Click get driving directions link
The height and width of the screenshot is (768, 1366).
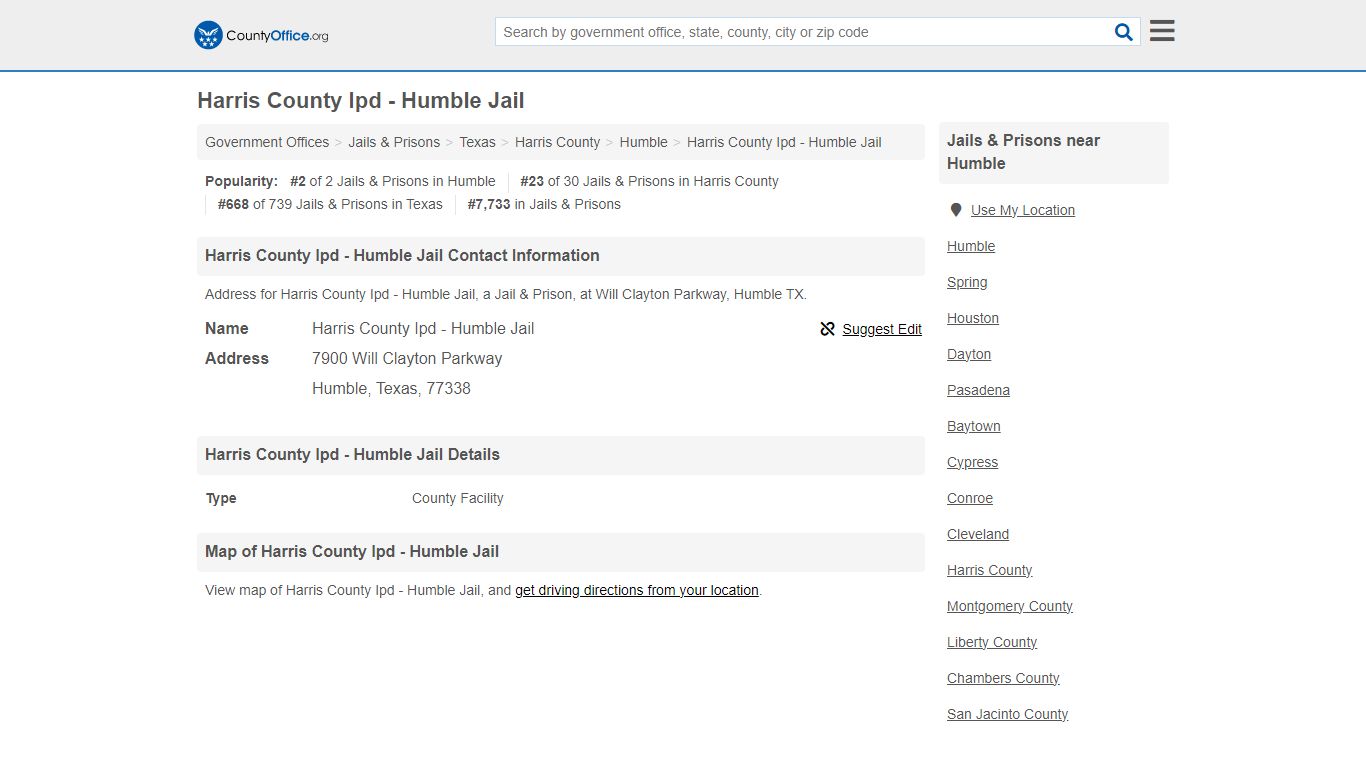[637, 590]
